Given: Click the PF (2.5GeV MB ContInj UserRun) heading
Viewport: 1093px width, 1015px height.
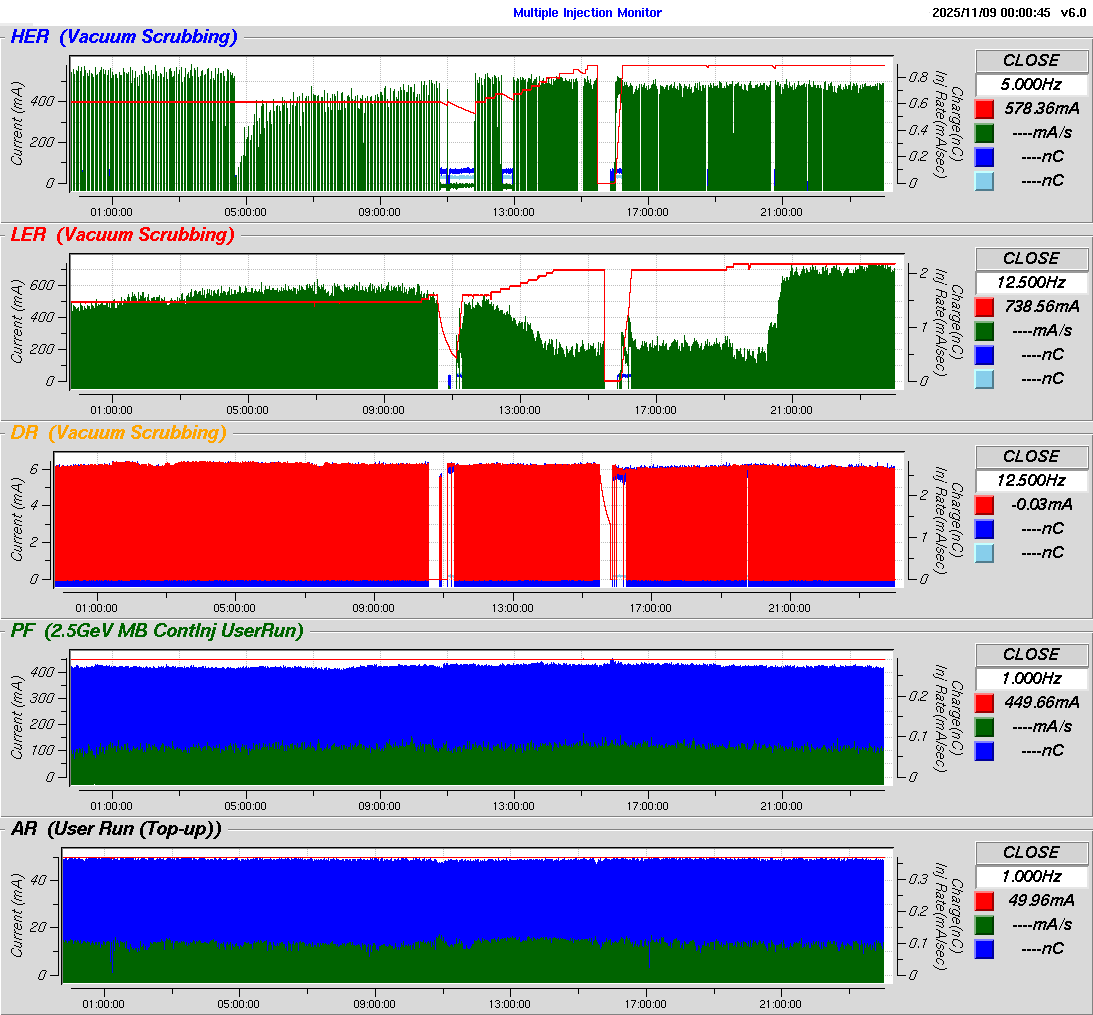Looking at the screenshot, I should click(158, 631).
